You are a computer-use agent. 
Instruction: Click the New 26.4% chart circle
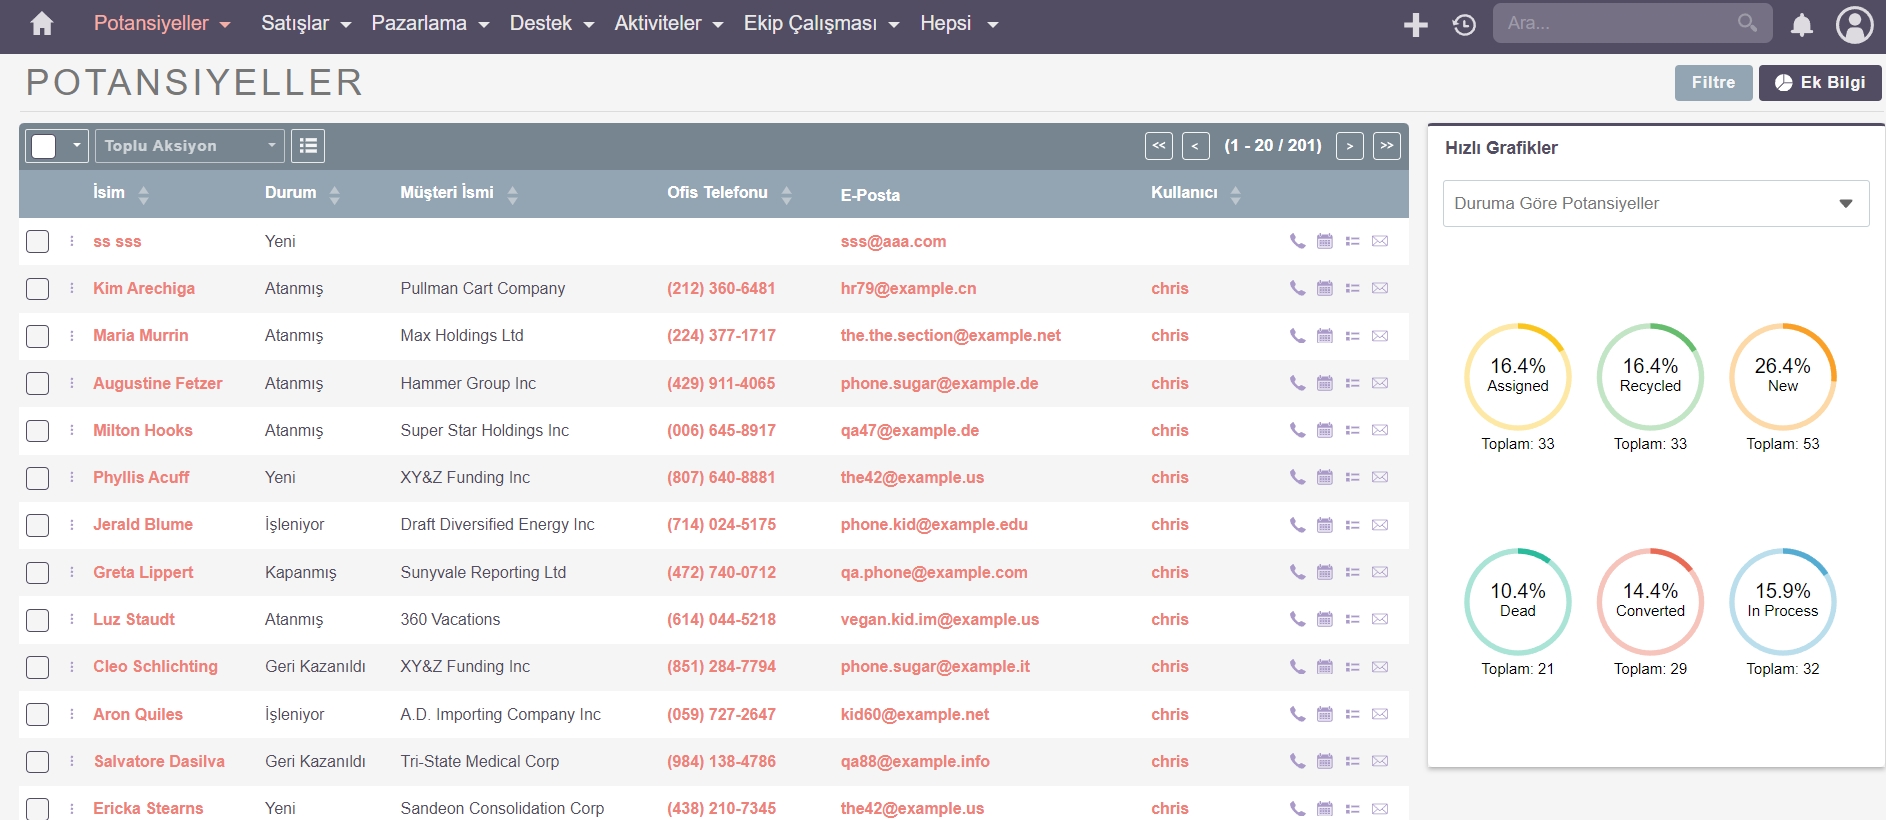coord(1782,376)
